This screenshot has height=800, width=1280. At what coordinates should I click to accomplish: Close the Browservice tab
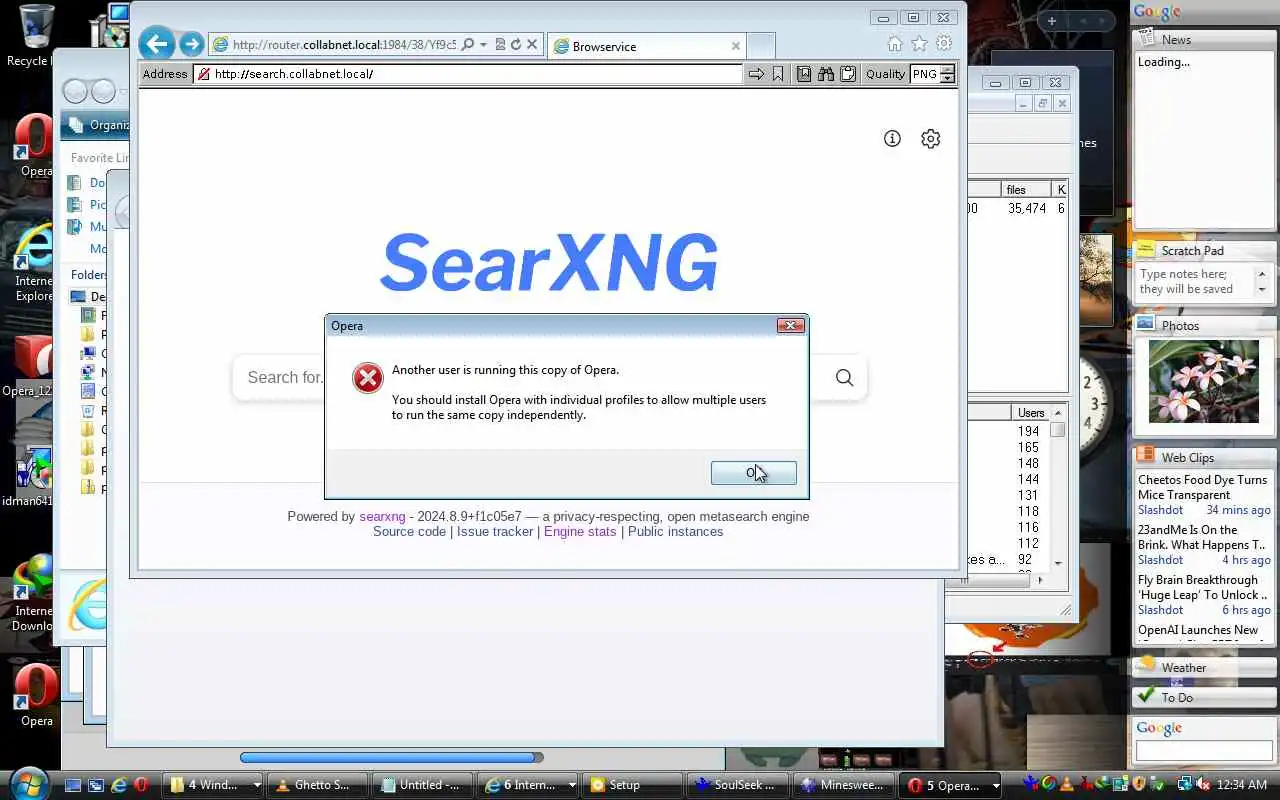736,46
